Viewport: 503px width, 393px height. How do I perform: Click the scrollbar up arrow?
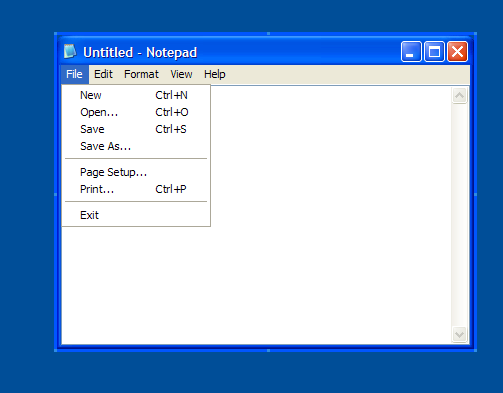(459, 96)
